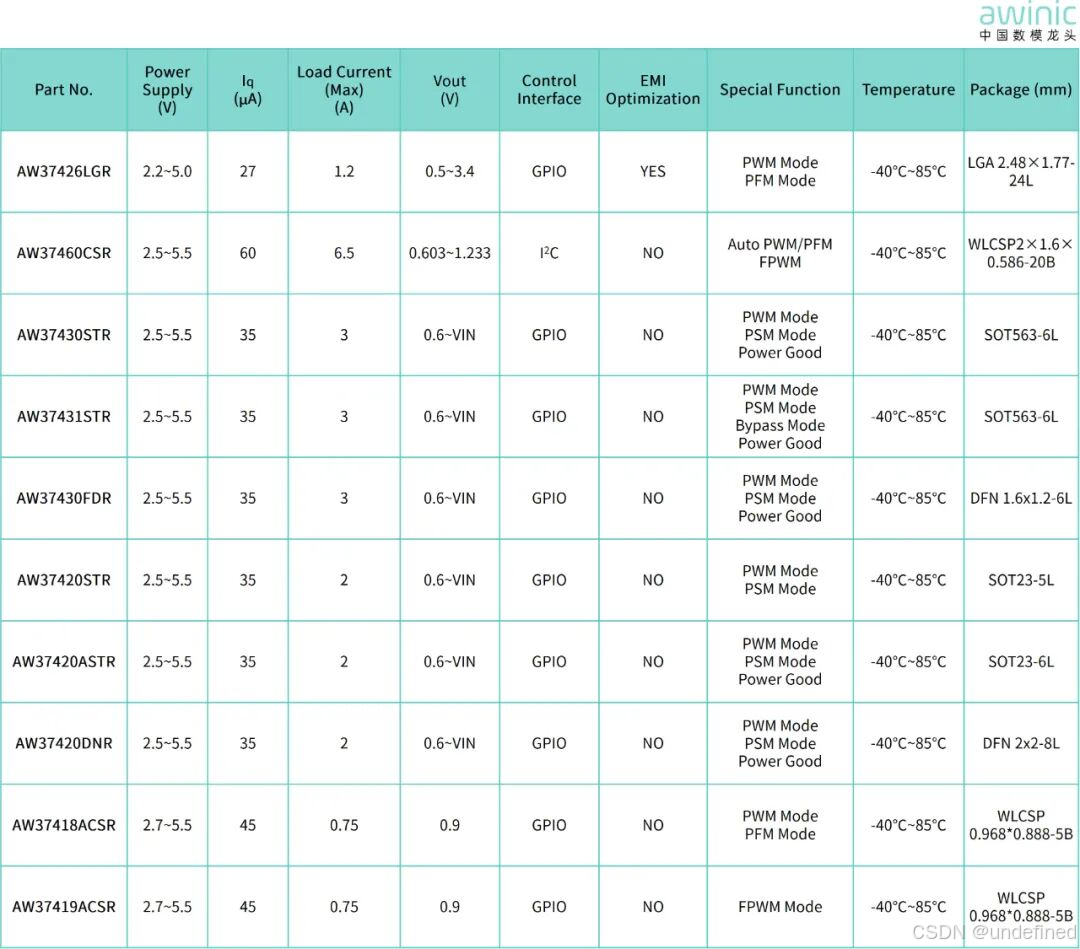Click the 'SOT23-5L' package cell
The image size is (1080, 949).
[x=1021, y=580]
